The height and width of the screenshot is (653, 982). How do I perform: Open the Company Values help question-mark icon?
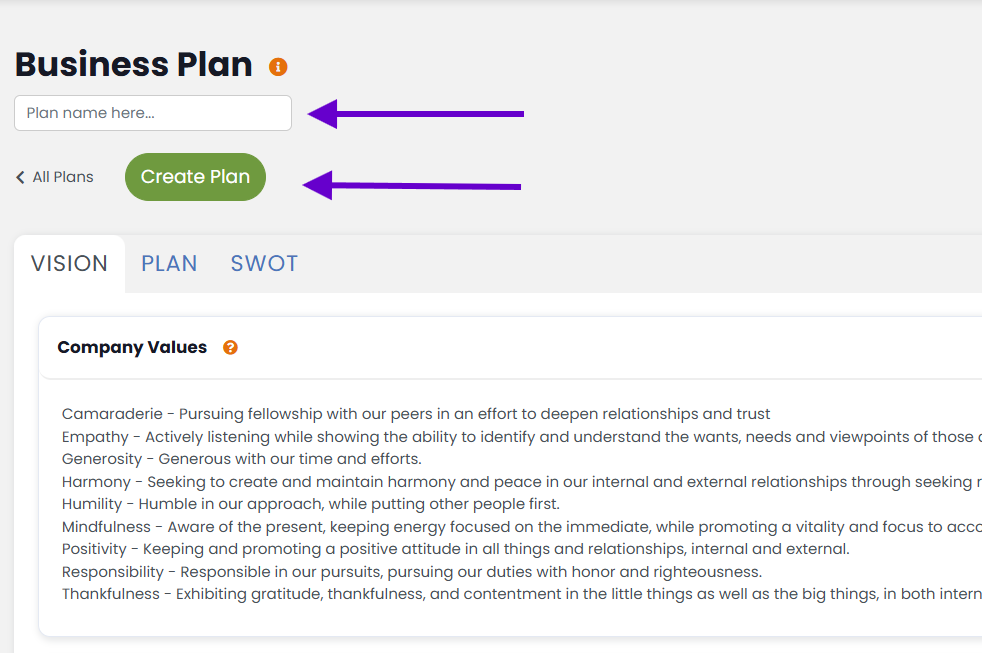tap(230, 348)
